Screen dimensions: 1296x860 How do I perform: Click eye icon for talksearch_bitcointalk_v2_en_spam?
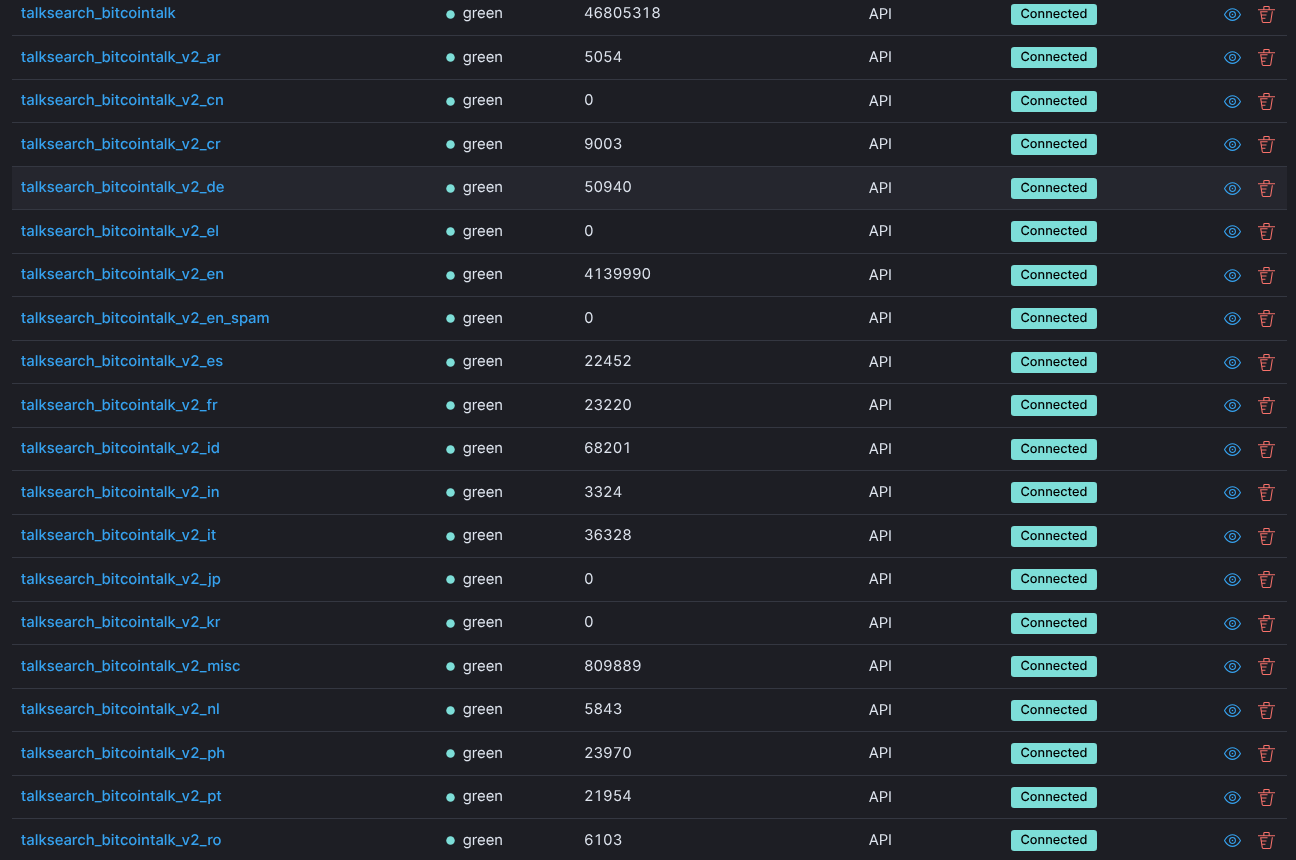pos(1233,318)
